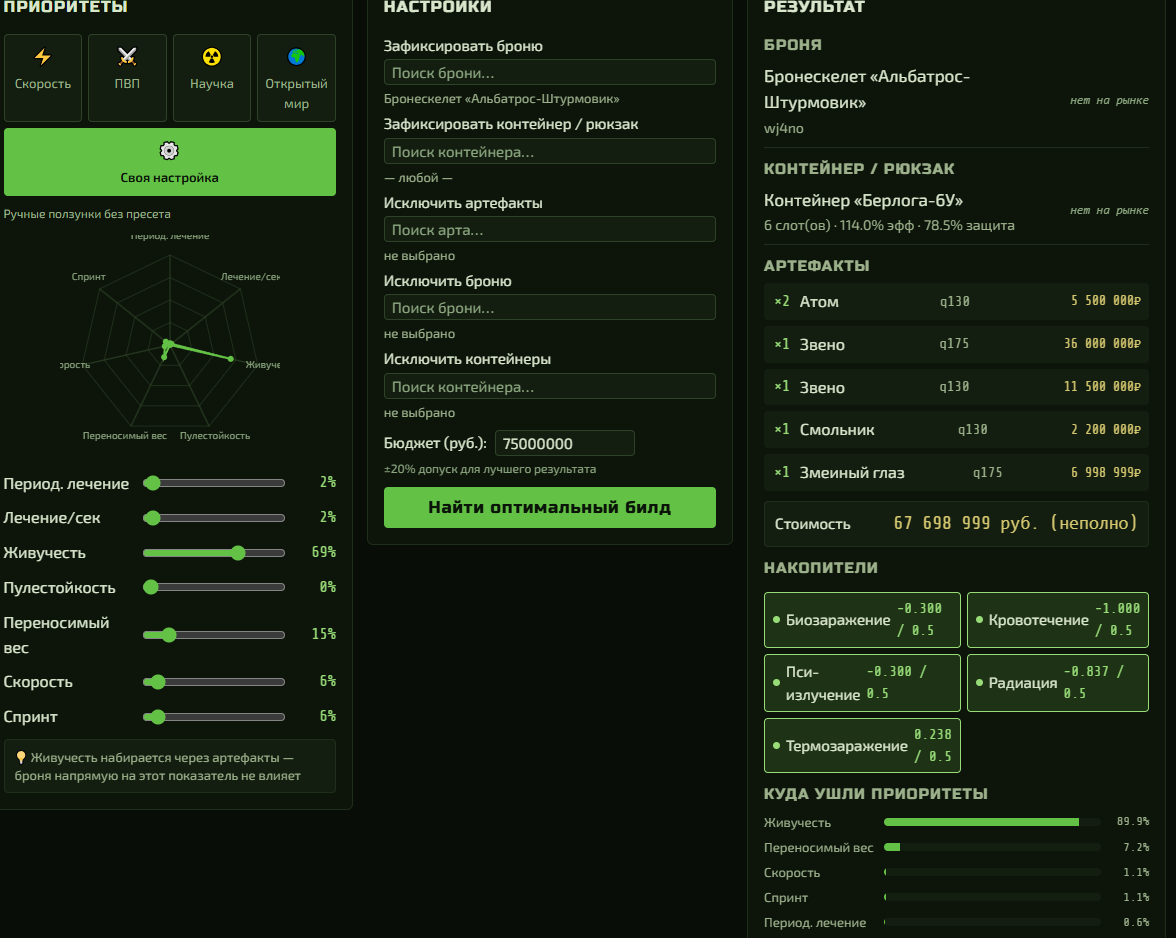Open the Зафиксировать контейнер search field
Image resolution: width=1176 pixels, height=938 pixels.
coord(550,151)
